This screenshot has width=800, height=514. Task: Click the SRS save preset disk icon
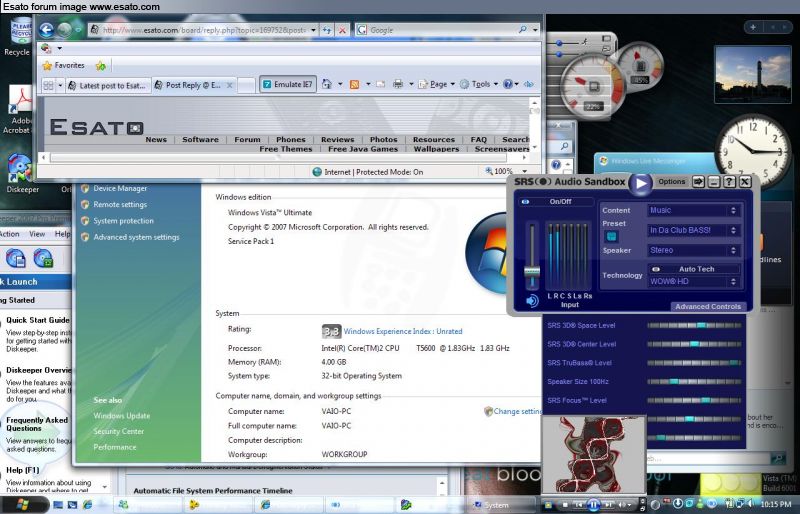(611, 236)
